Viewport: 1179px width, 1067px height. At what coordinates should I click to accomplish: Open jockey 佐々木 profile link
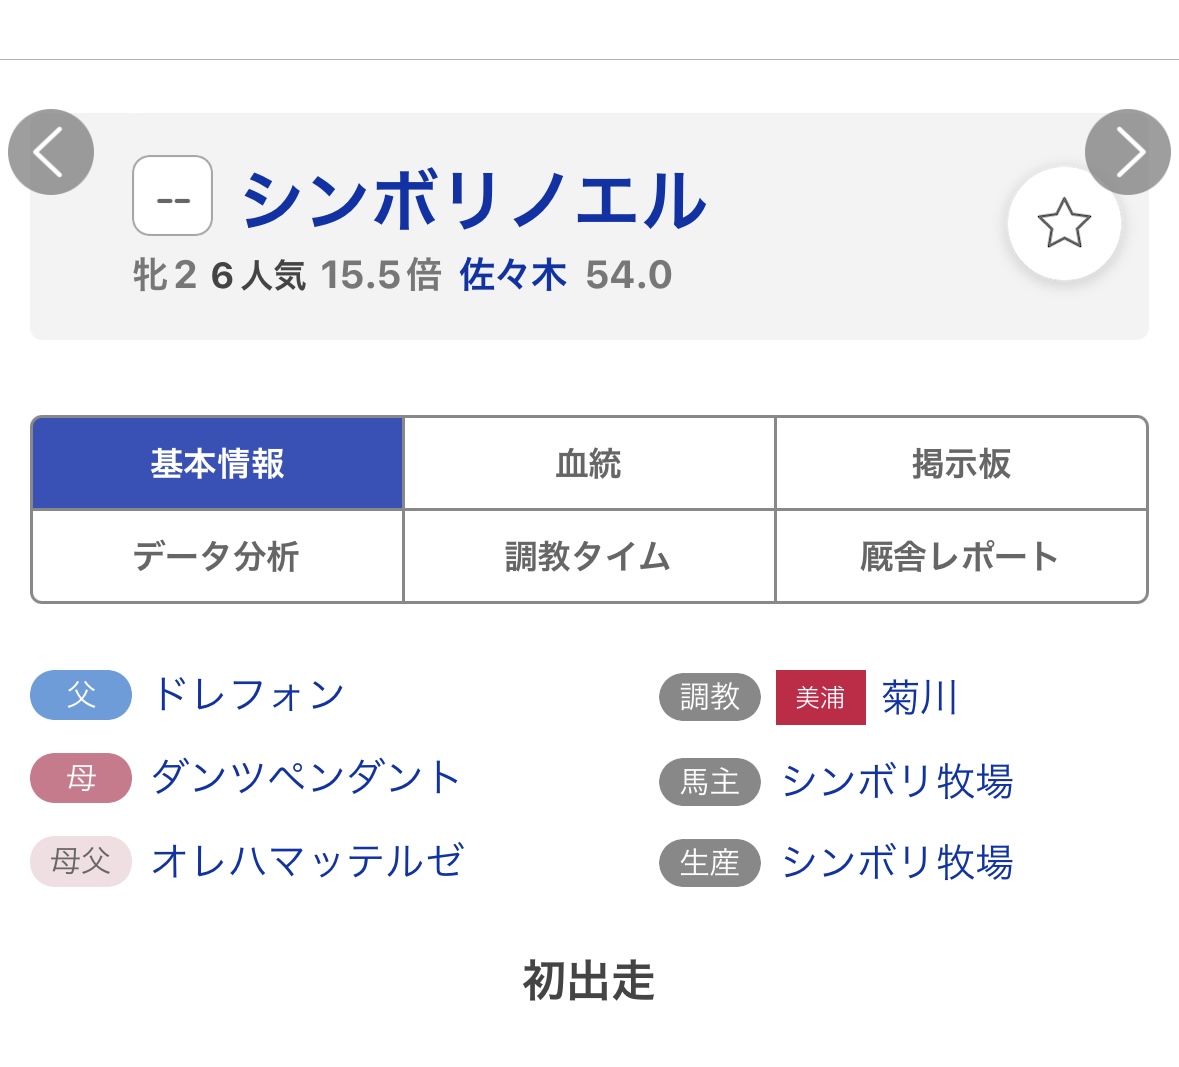coord(513,275)
